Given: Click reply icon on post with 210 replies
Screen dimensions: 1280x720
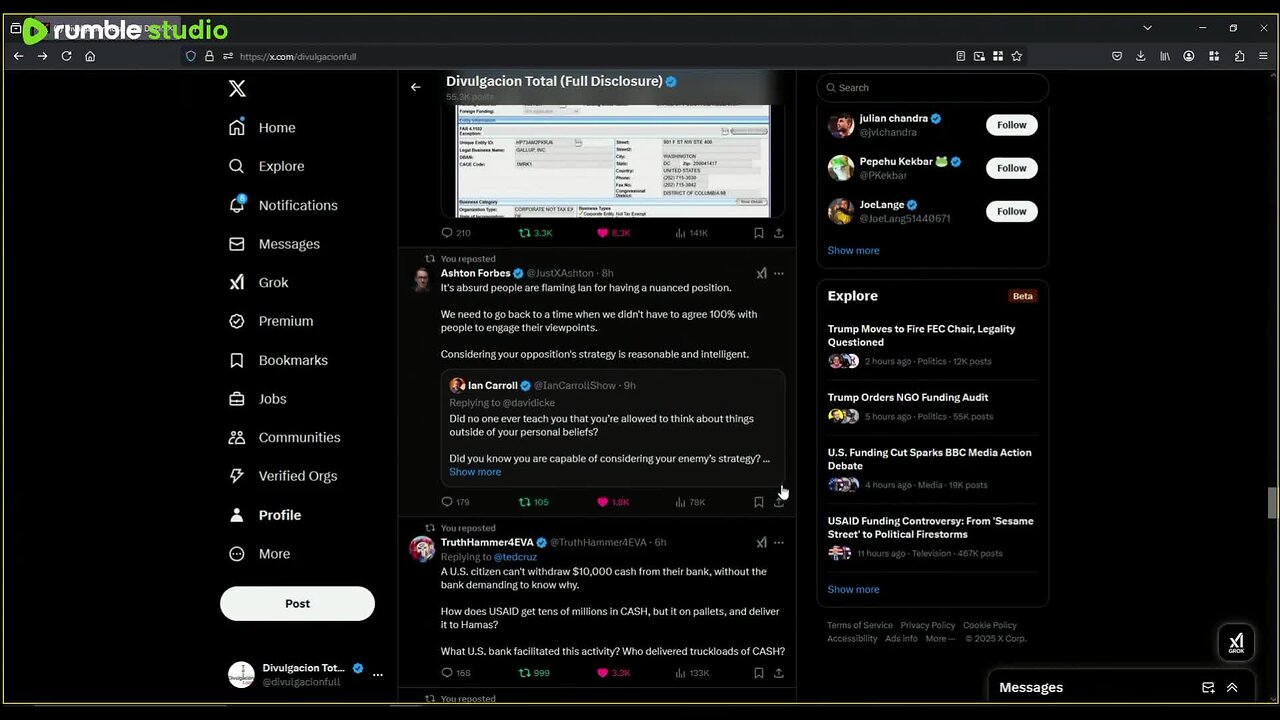Looking at the screenshot, I should [x=447, y=233].
